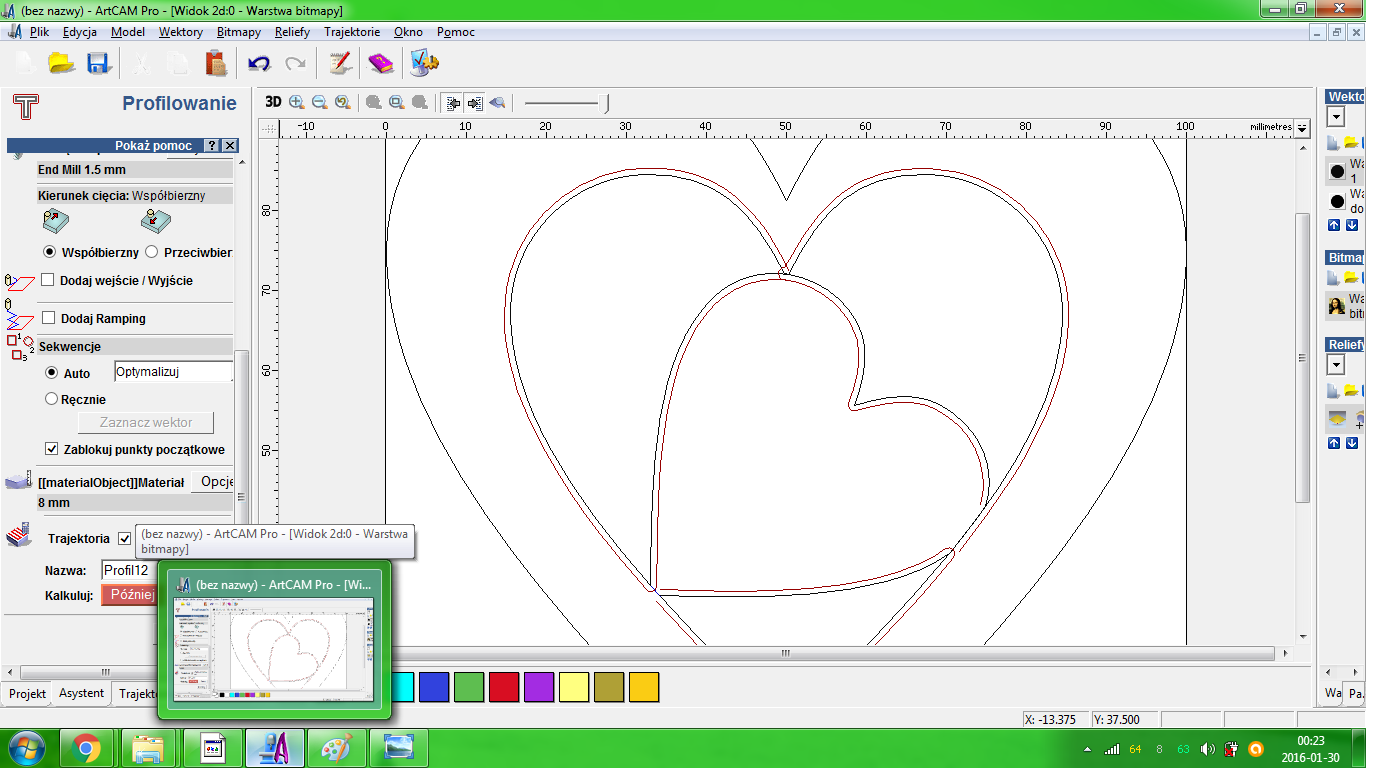Screen dimensions: 1389x768
Task: Select the Auto sequence radio button
Action: coord(52,373)
